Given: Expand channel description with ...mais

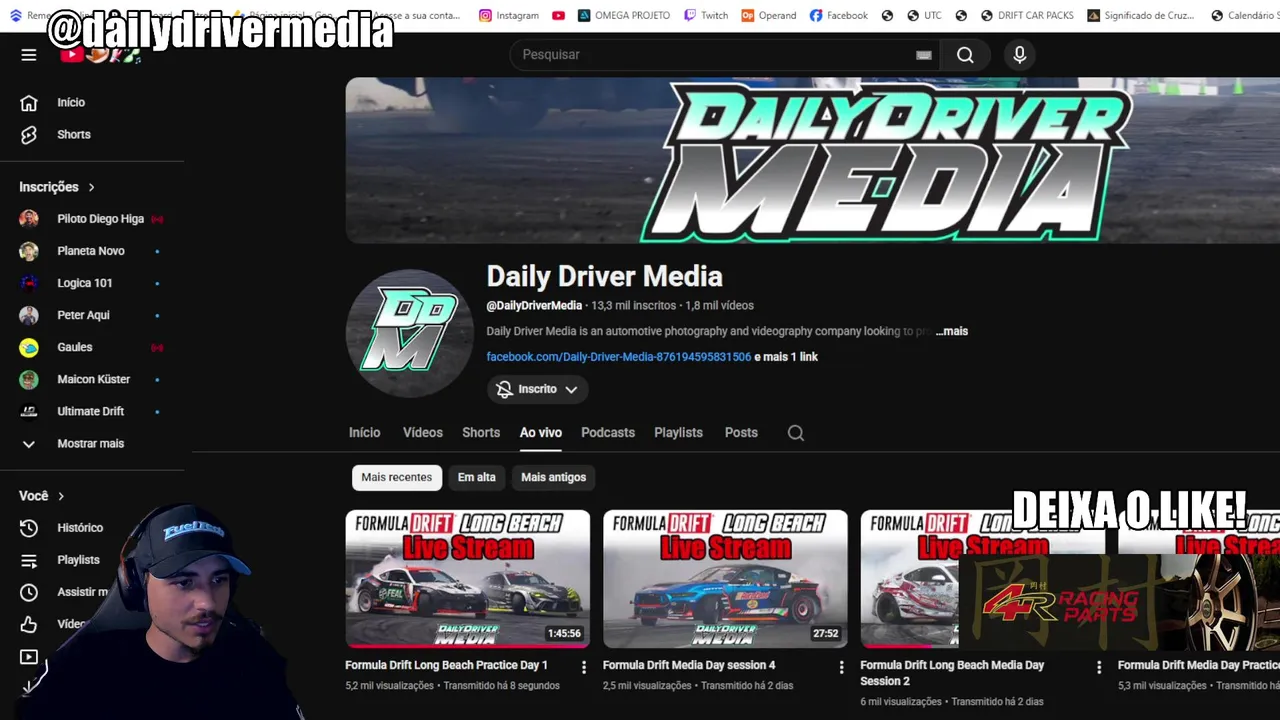Looking at the screenshot, I should tap(952, 331).
